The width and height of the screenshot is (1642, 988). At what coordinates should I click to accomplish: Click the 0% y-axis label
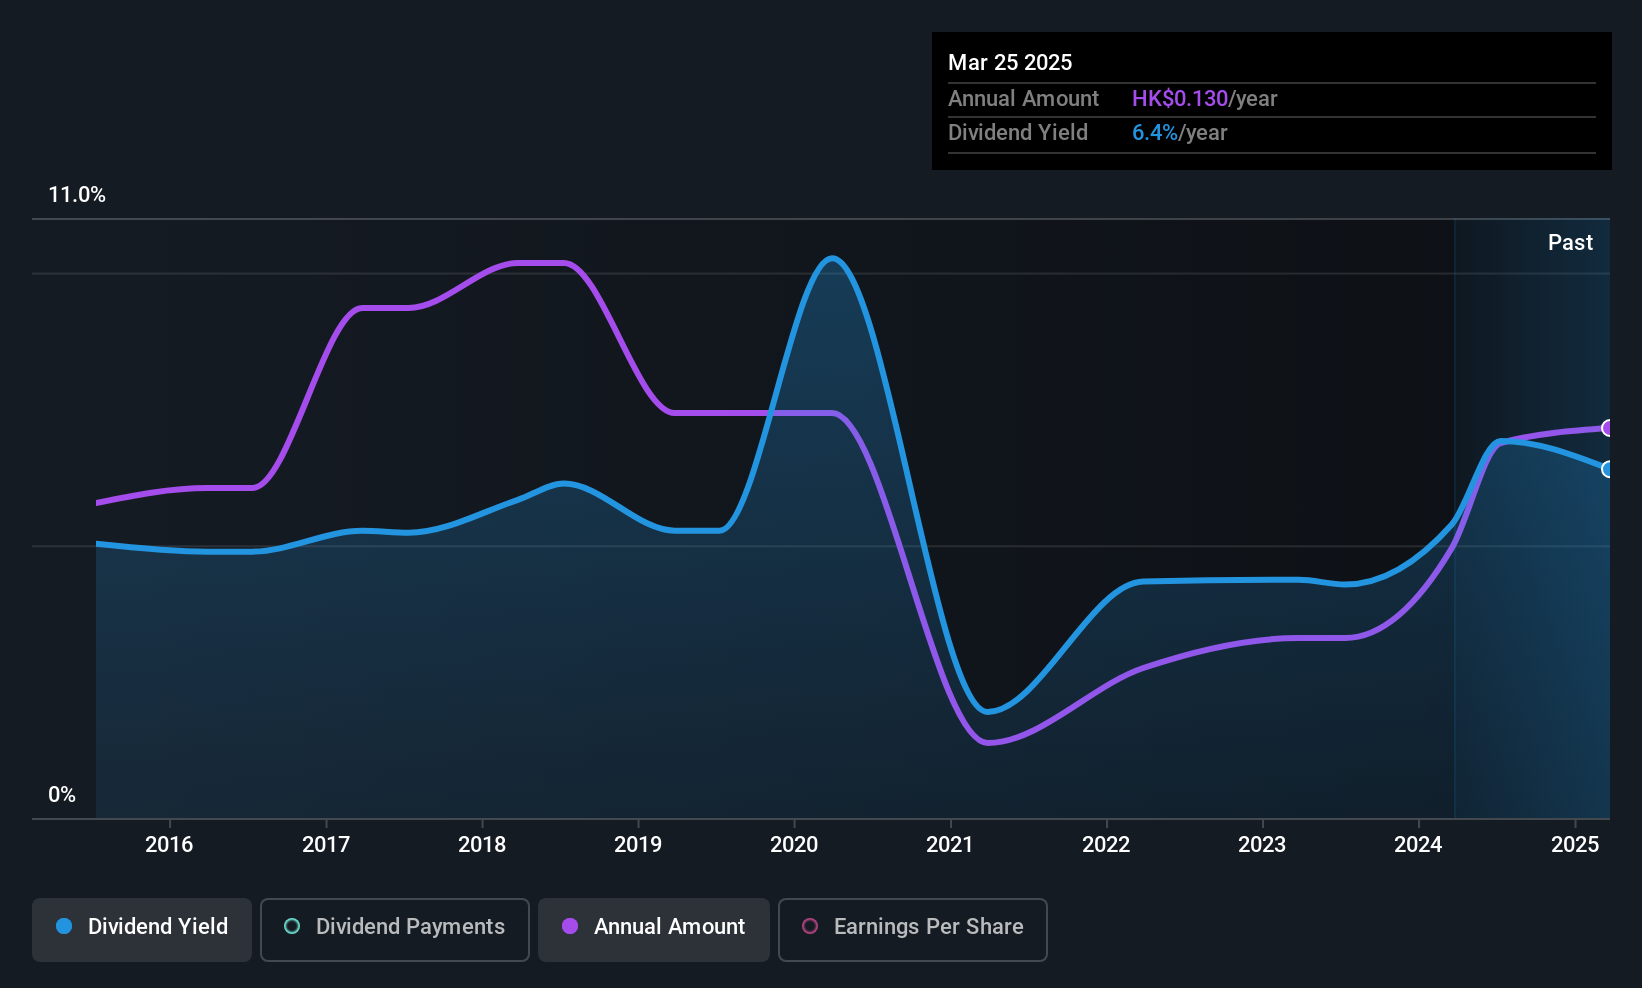tap(62, 795)
